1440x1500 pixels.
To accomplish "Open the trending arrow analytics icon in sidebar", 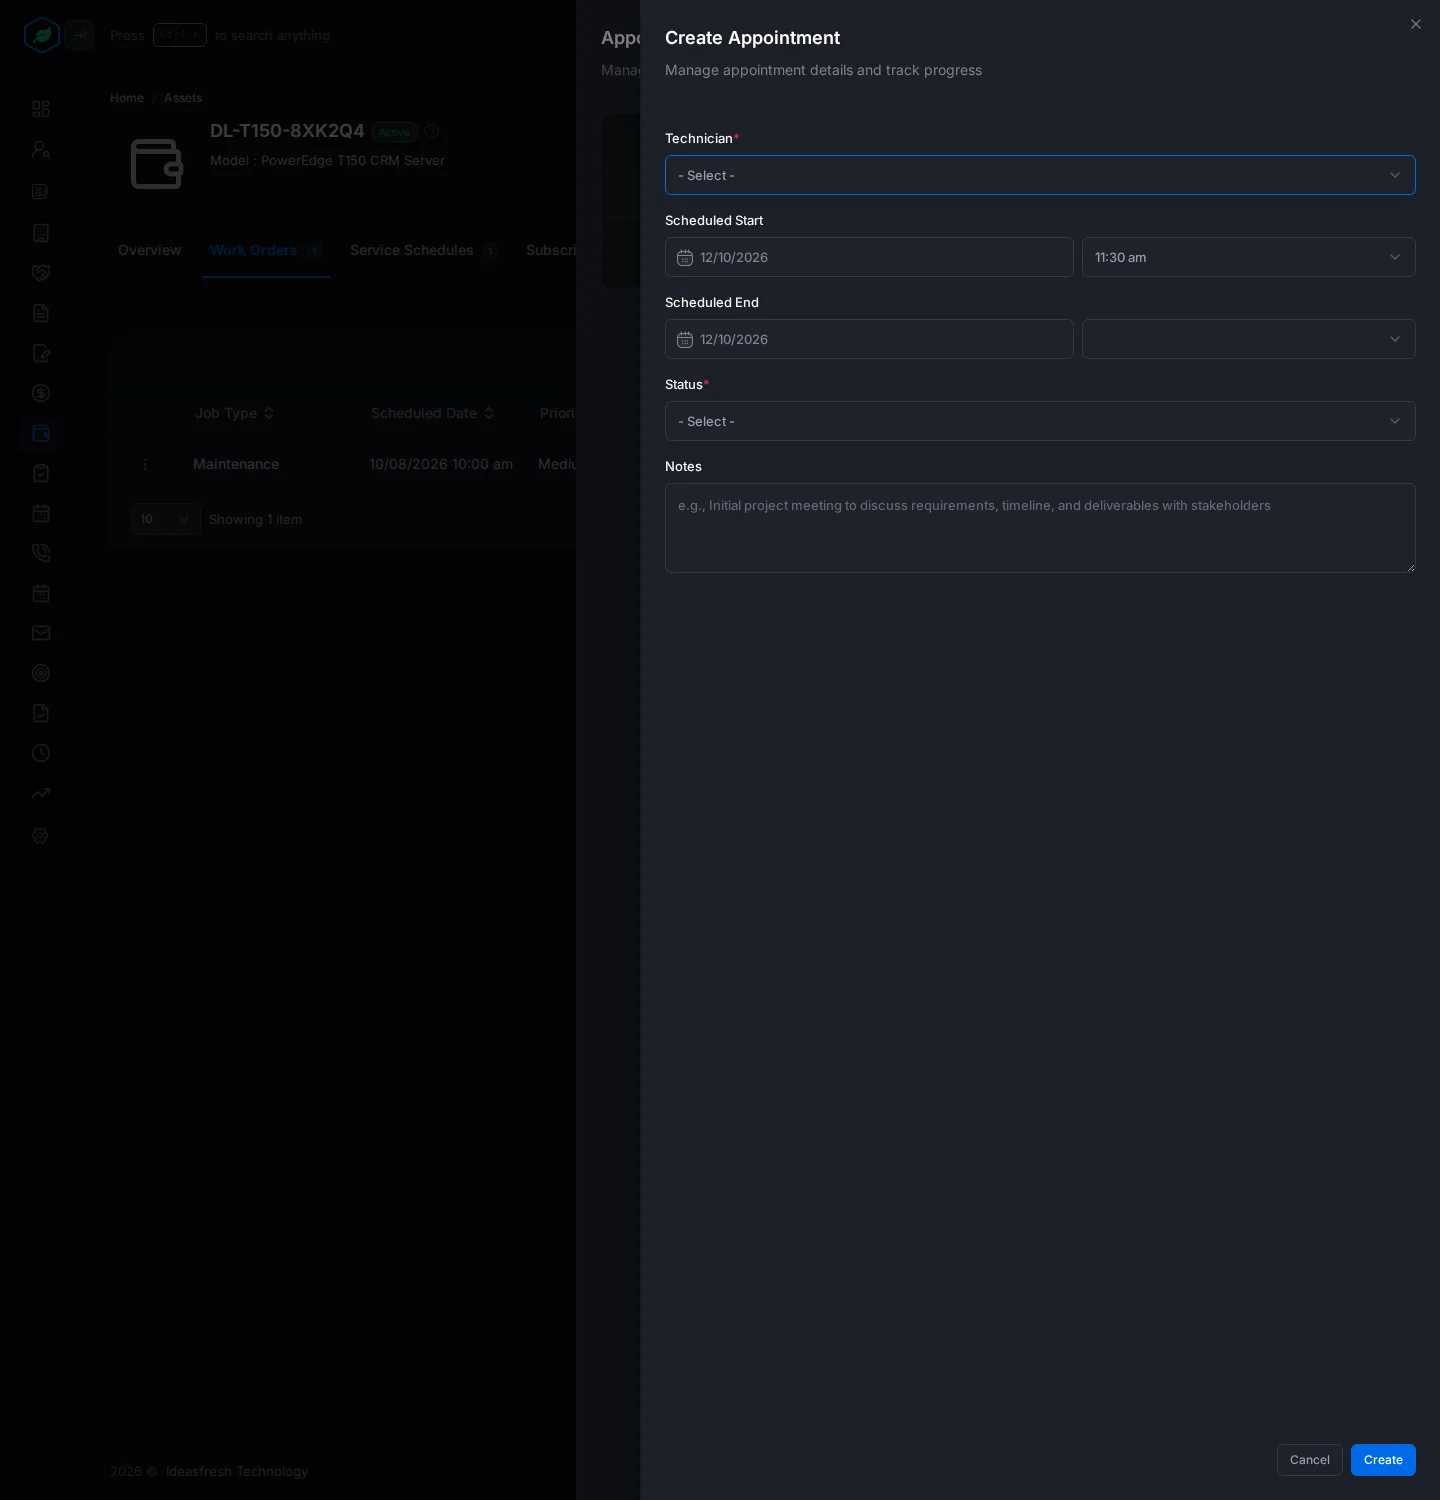I will coord(41,793).
